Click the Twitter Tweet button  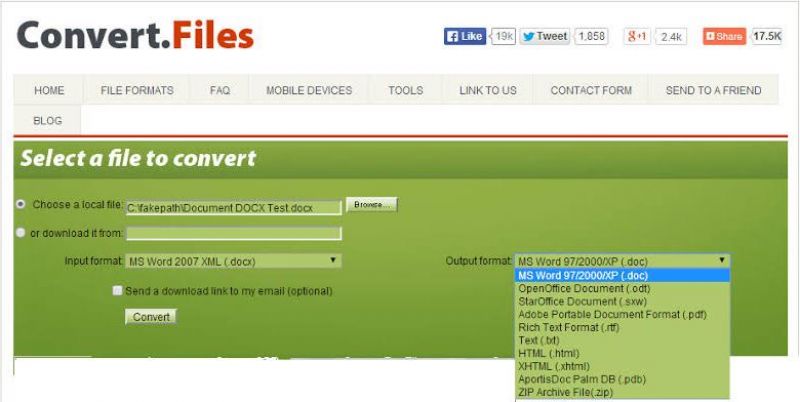click(x=545, y=36)
